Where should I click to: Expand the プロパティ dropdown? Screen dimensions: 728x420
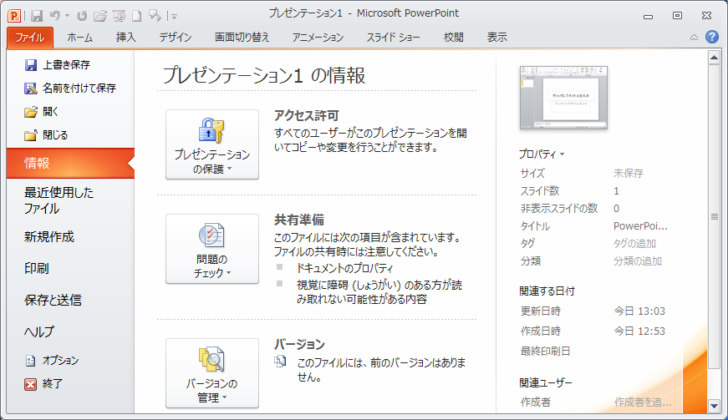pos(541,154)
